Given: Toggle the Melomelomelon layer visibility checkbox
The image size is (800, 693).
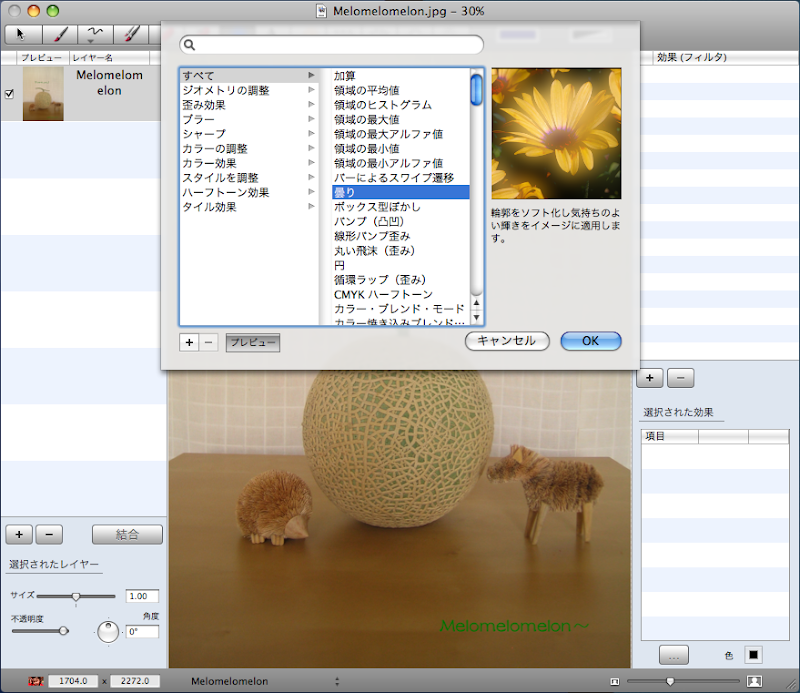Looking at the screenshot, I should coord(10,94).
